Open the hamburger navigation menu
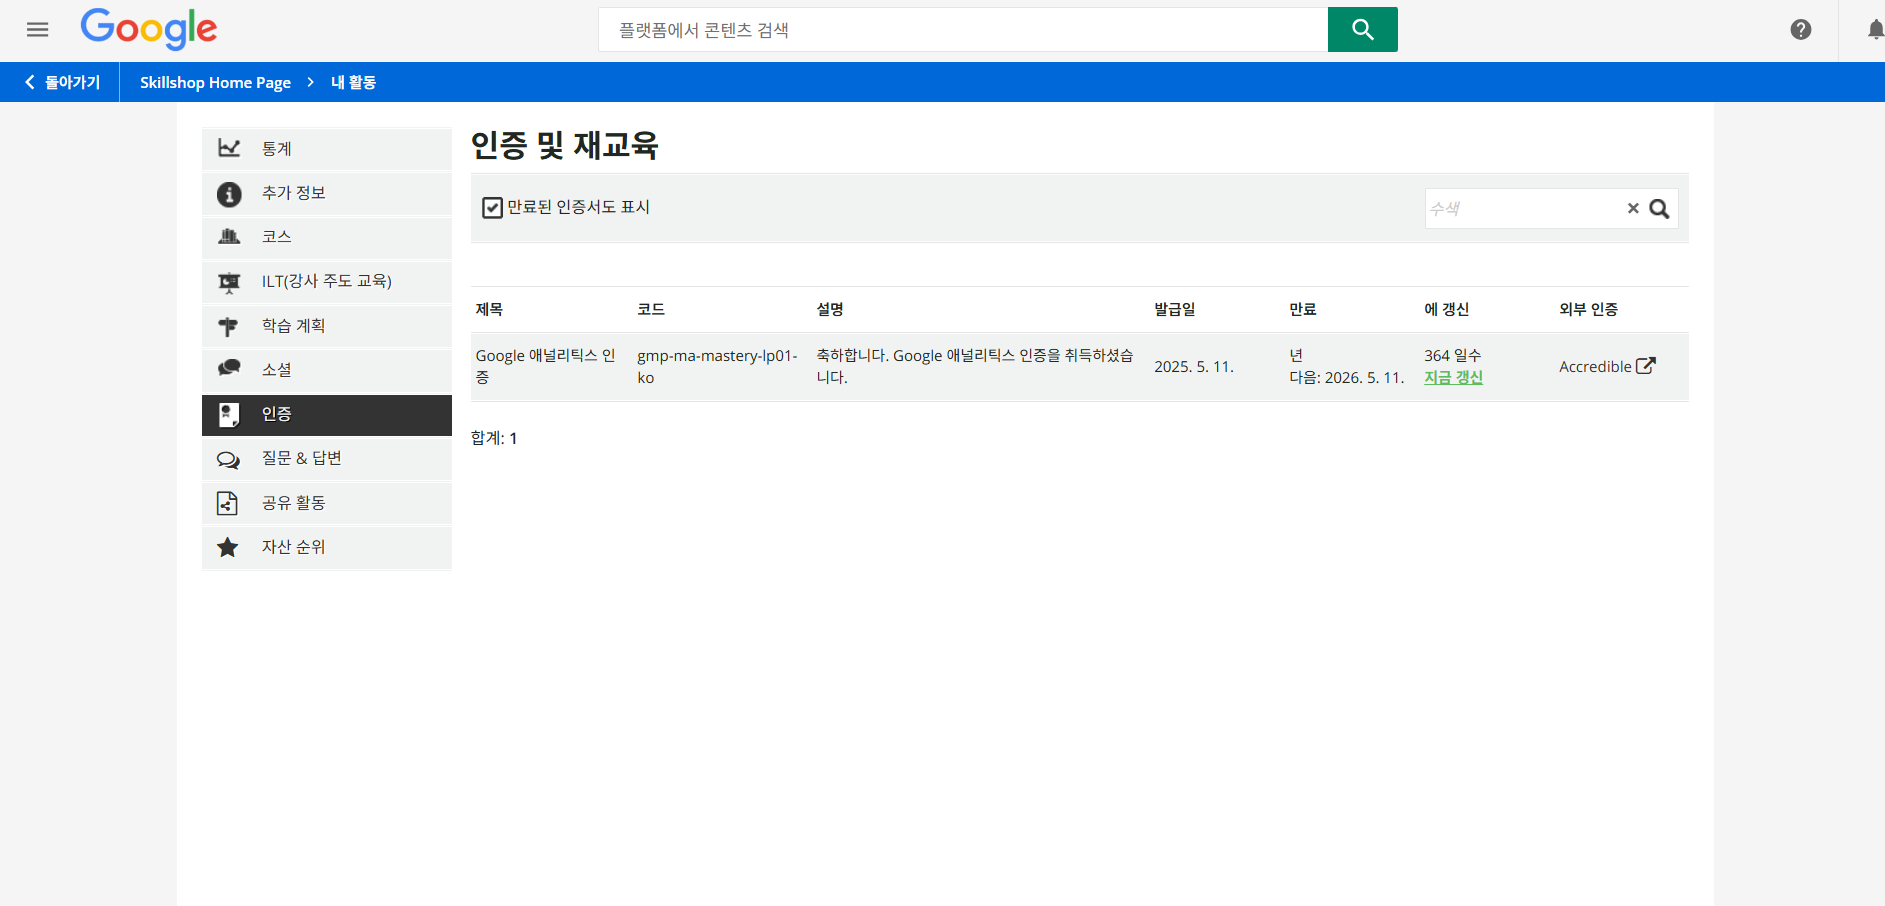 (38, 30)
